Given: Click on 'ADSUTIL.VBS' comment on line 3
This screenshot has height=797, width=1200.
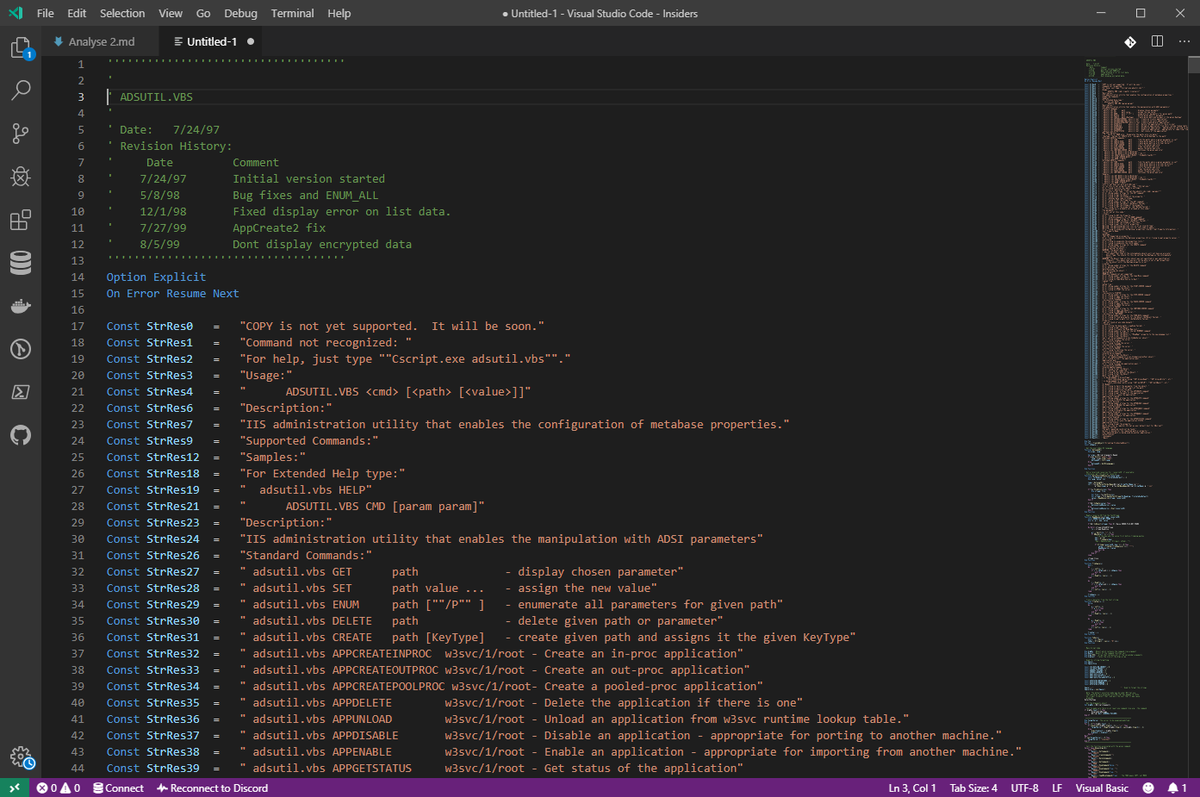Looking at the screenshot, I should pos(156,97).
